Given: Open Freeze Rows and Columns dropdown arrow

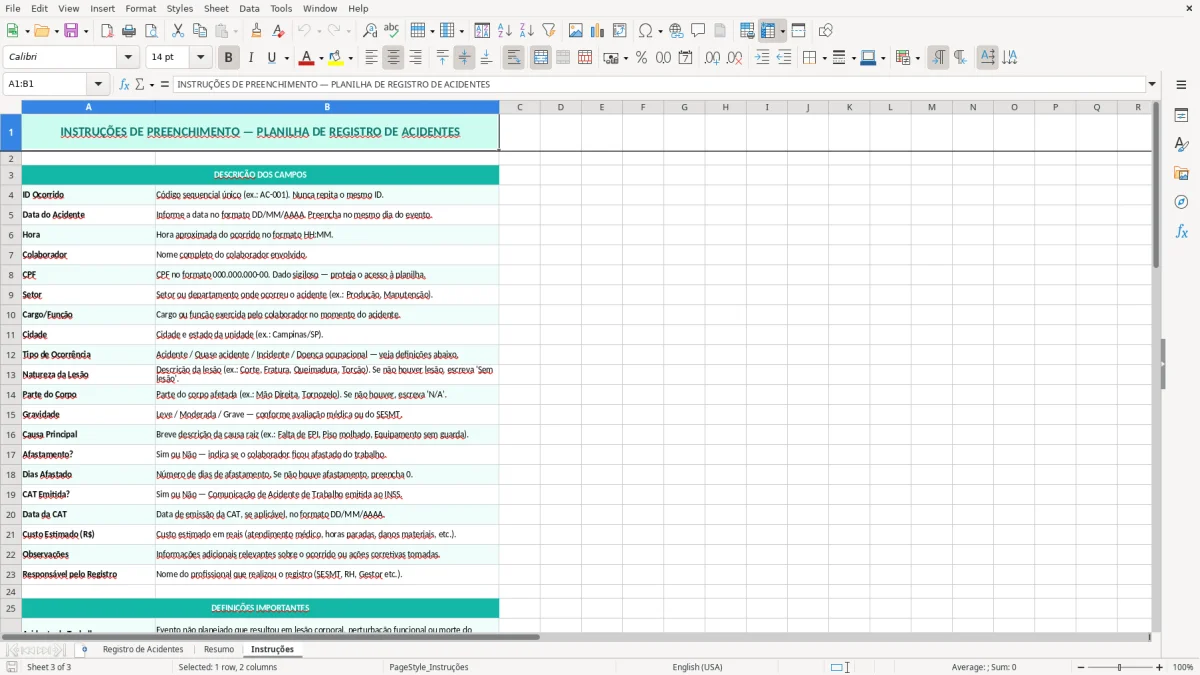Looking at the screenshot, I should pos(783,31).
